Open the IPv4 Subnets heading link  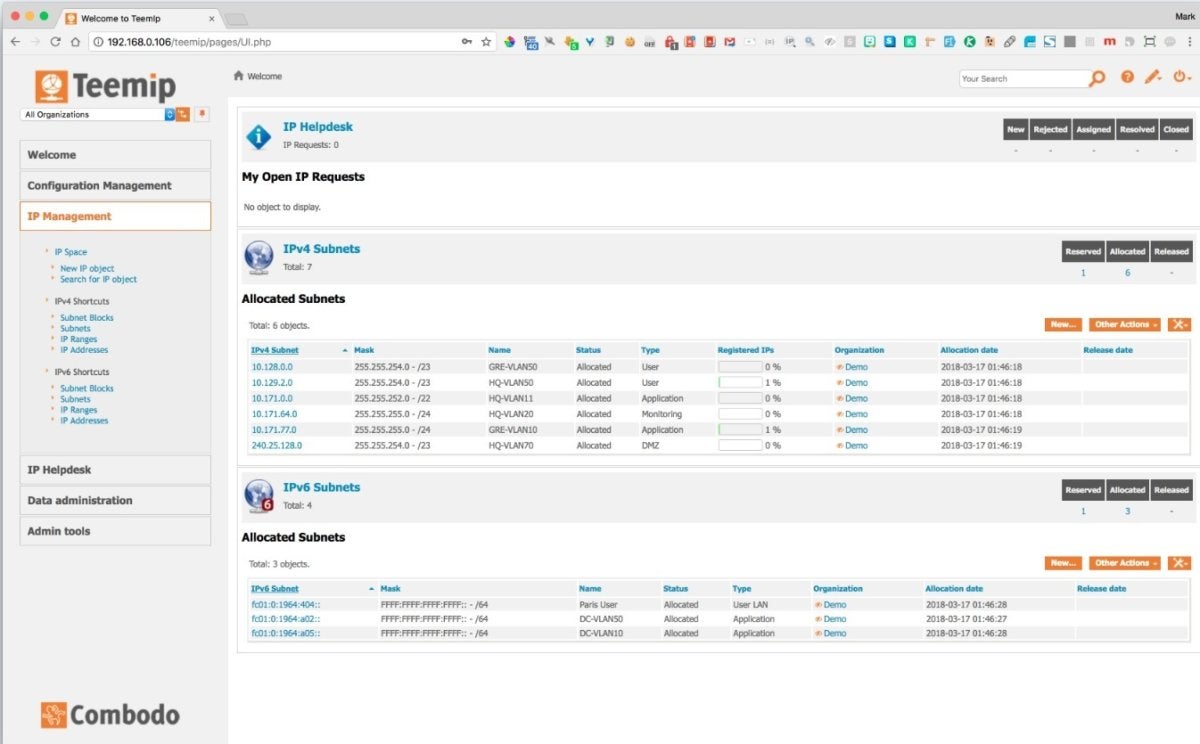321,249
